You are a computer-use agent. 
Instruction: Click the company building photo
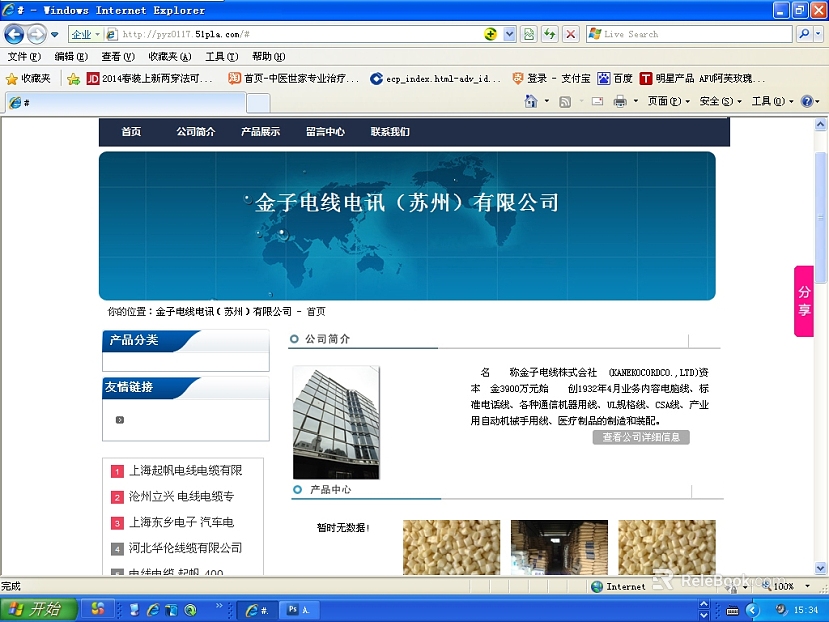tap(336, 423)
